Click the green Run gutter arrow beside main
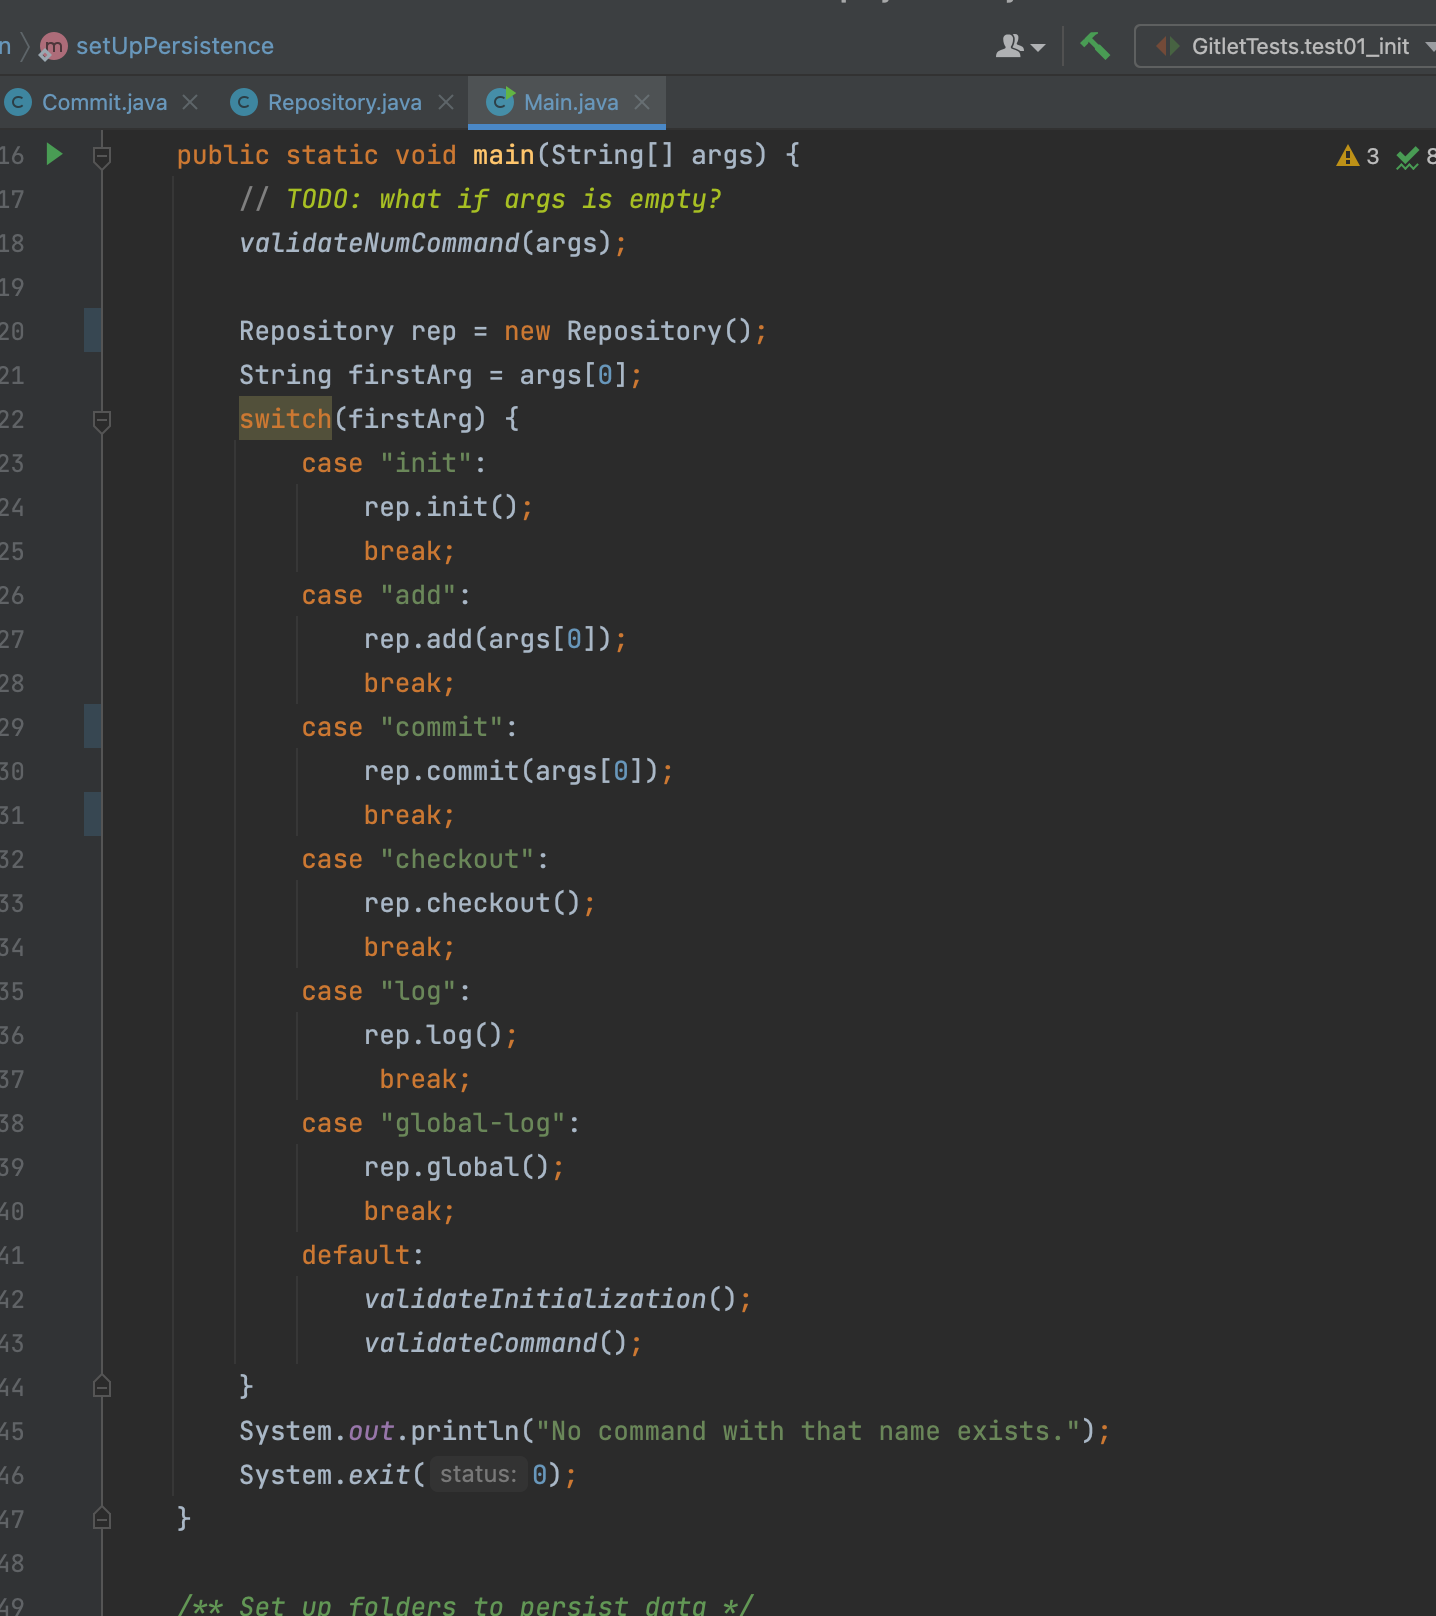 [x=54, y=154]
